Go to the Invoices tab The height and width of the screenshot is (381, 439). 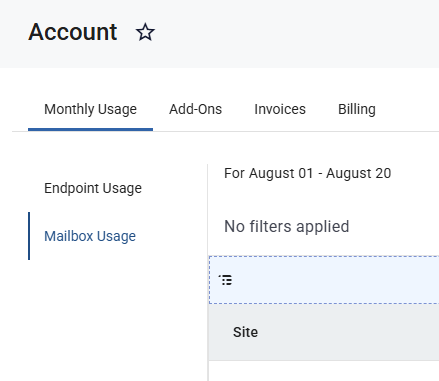click(280, 109)
